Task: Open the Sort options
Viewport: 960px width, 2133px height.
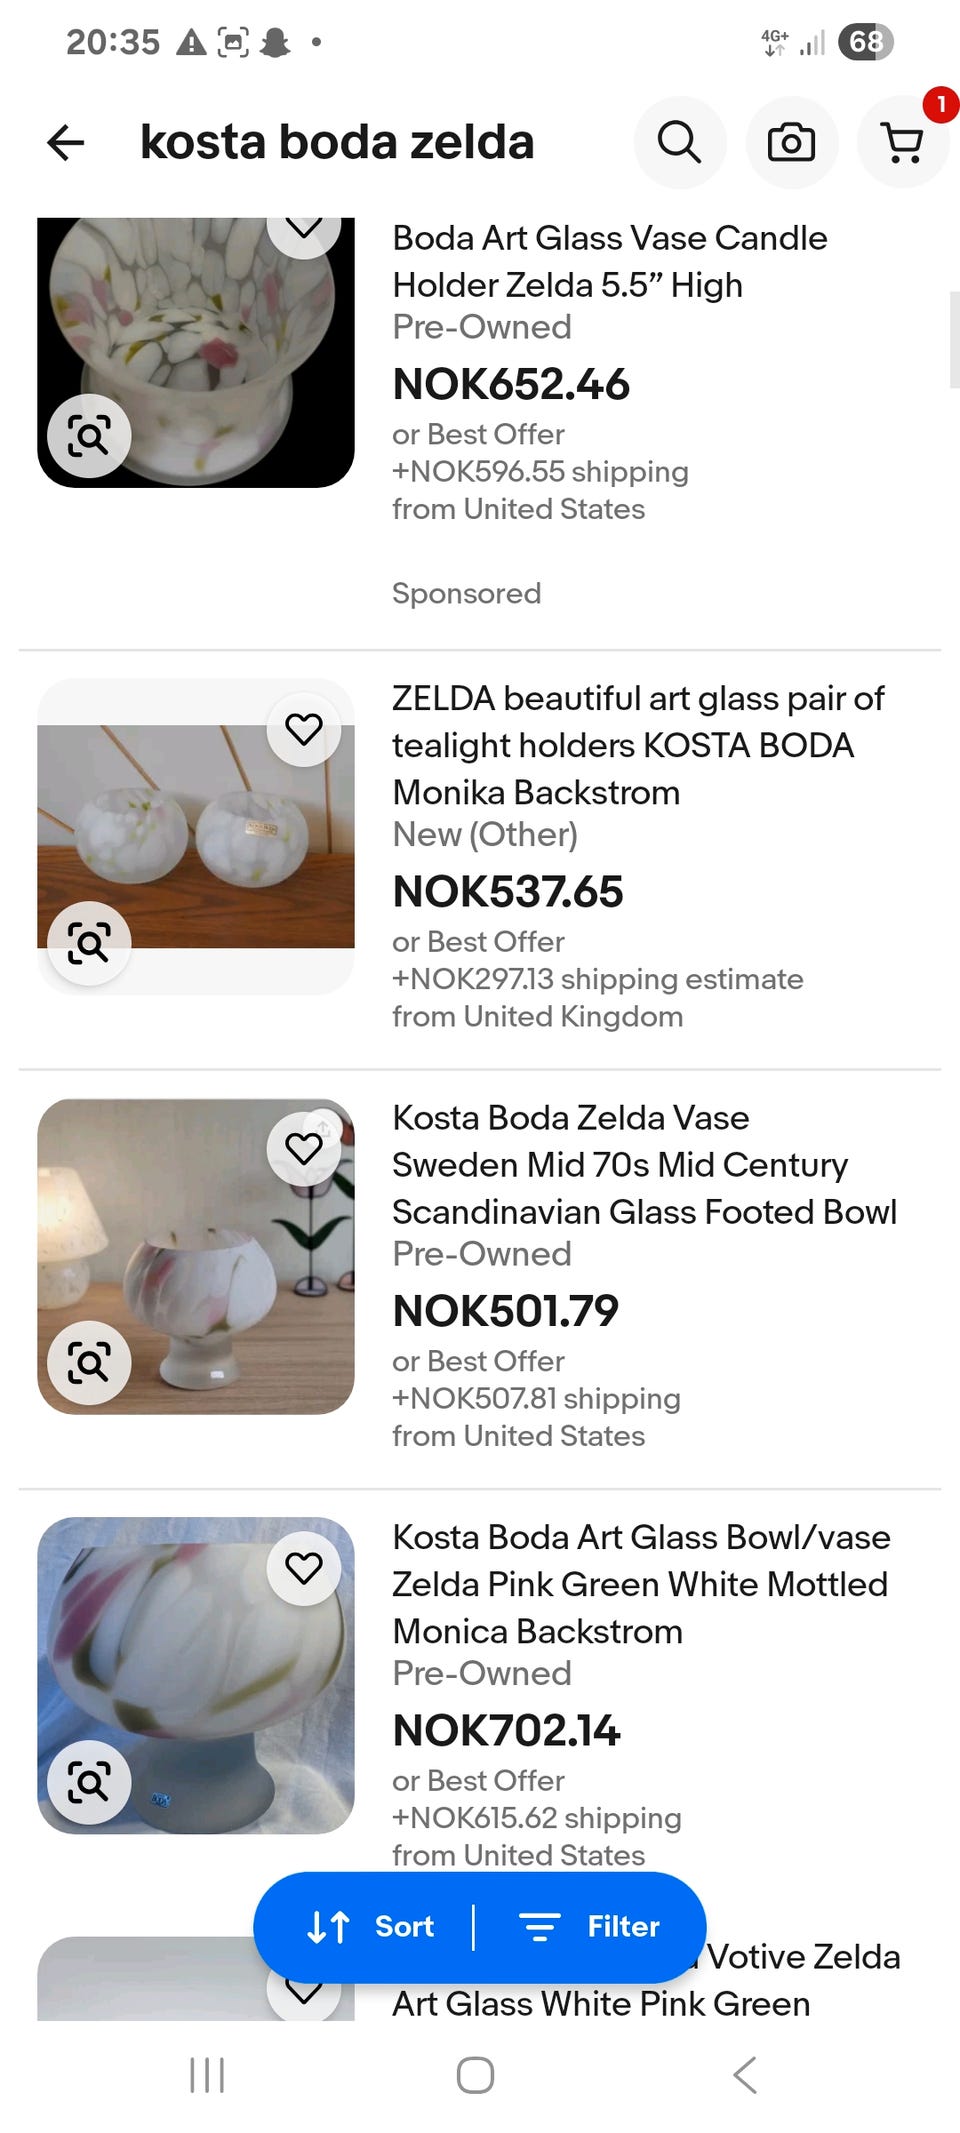Action: (x=371, y=1926)
